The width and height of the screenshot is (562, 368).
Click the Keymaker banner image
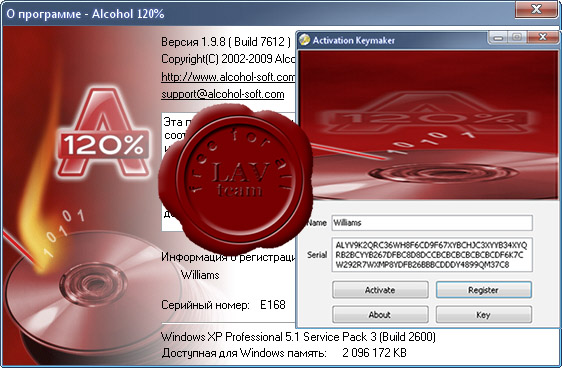coord(428,125)
